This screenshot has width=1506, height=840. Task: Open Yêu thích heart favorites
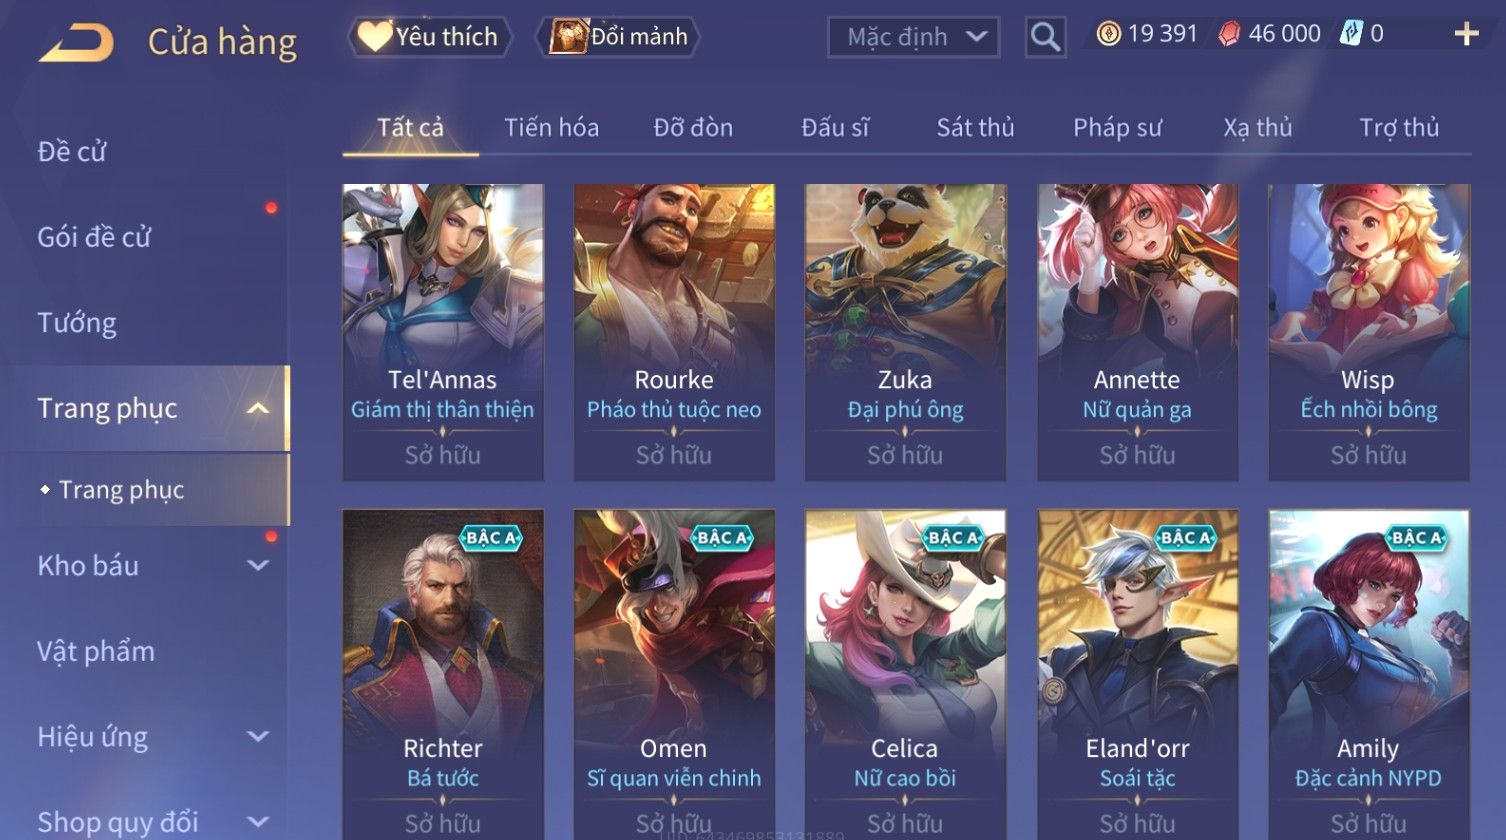[x=429, y=37]
